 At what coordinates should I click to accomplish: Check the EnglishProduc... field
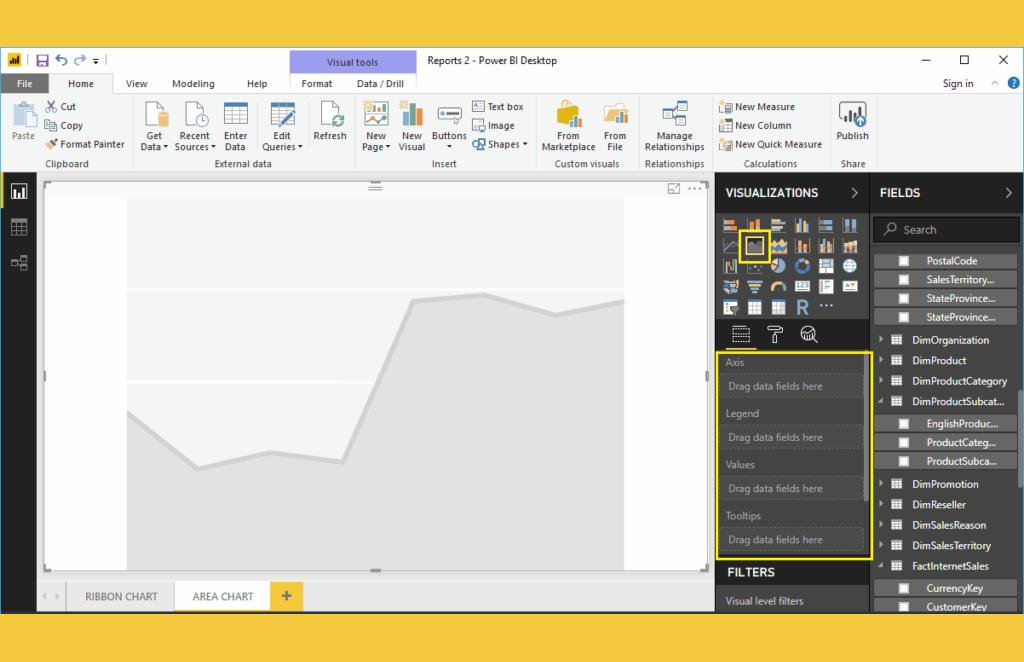pyautogui.click(x=904, y=424)
